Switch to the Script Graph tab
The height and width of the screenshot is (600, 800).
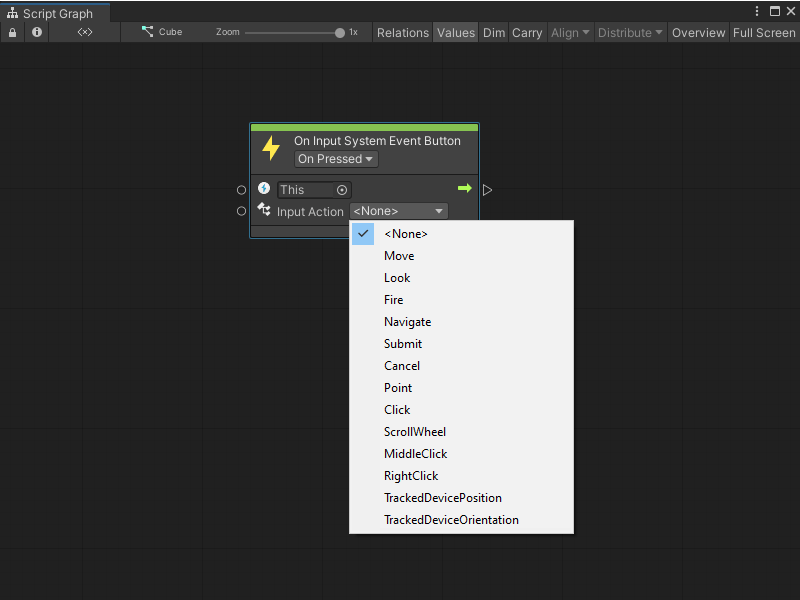tap(55, 13)
